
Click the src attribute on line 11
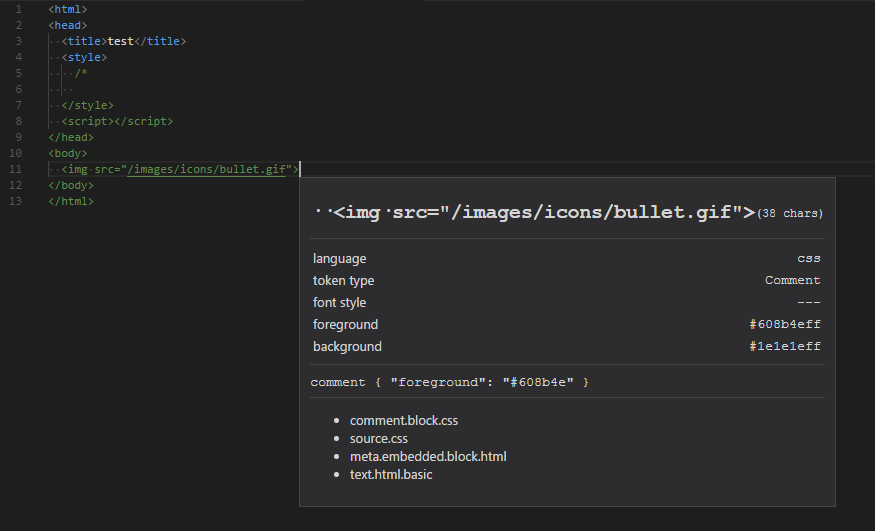tap(104, 169)
